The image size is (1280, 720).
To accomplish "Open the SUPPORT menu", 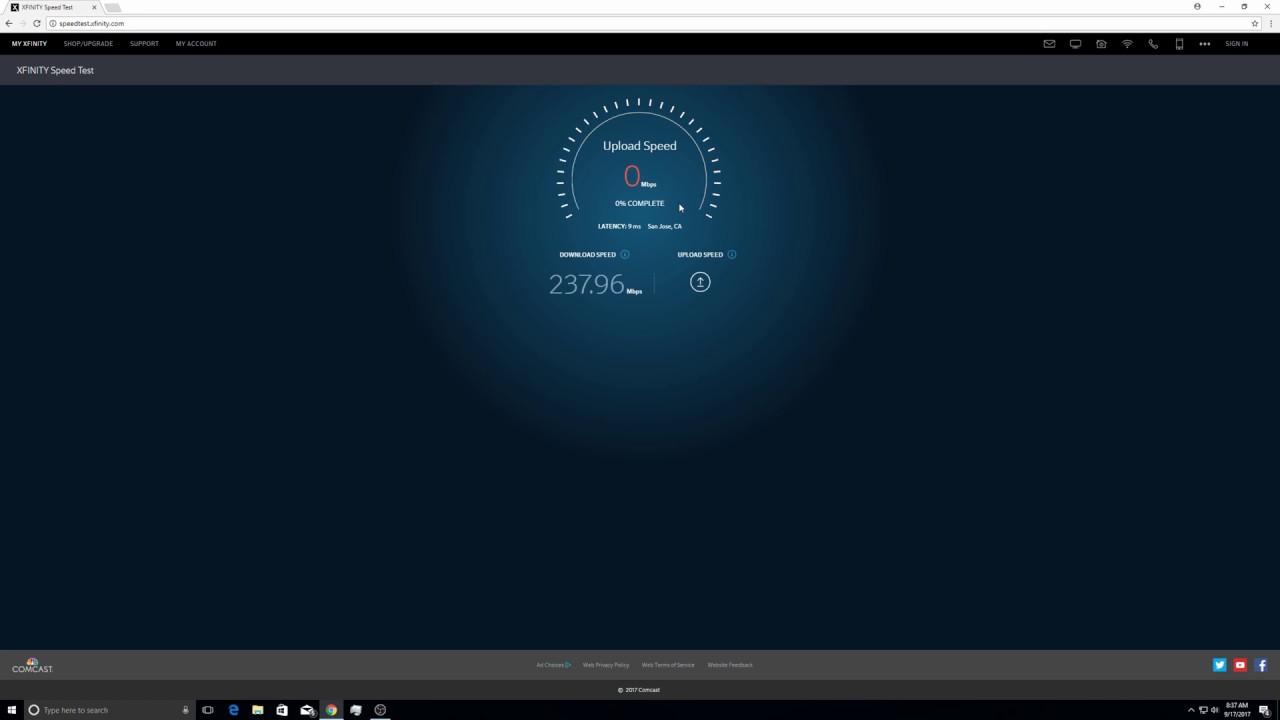I will click(144, 44).
